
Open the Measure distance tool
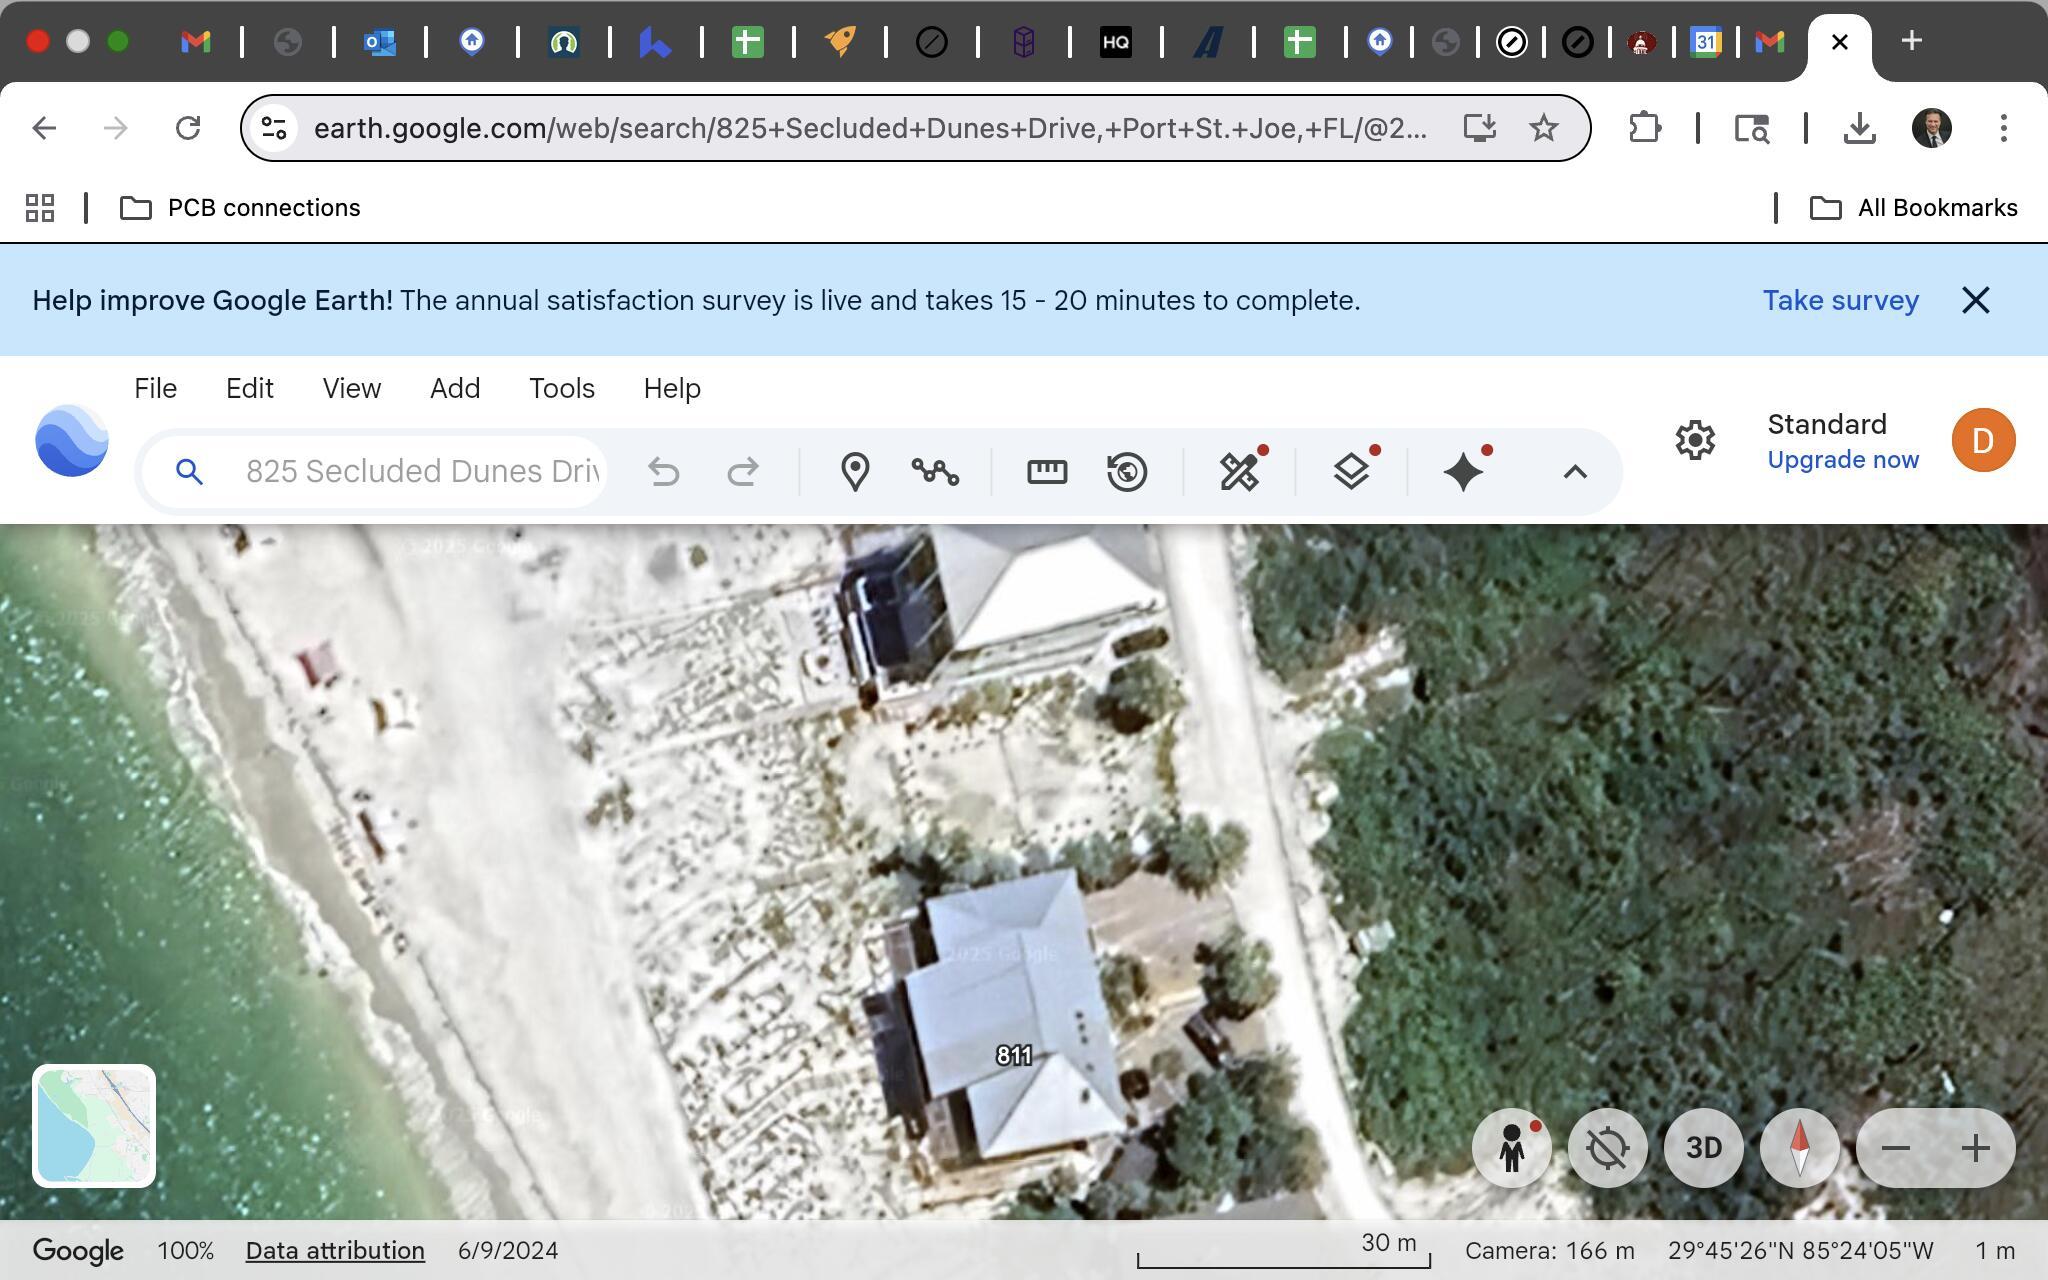point(1046,471)
